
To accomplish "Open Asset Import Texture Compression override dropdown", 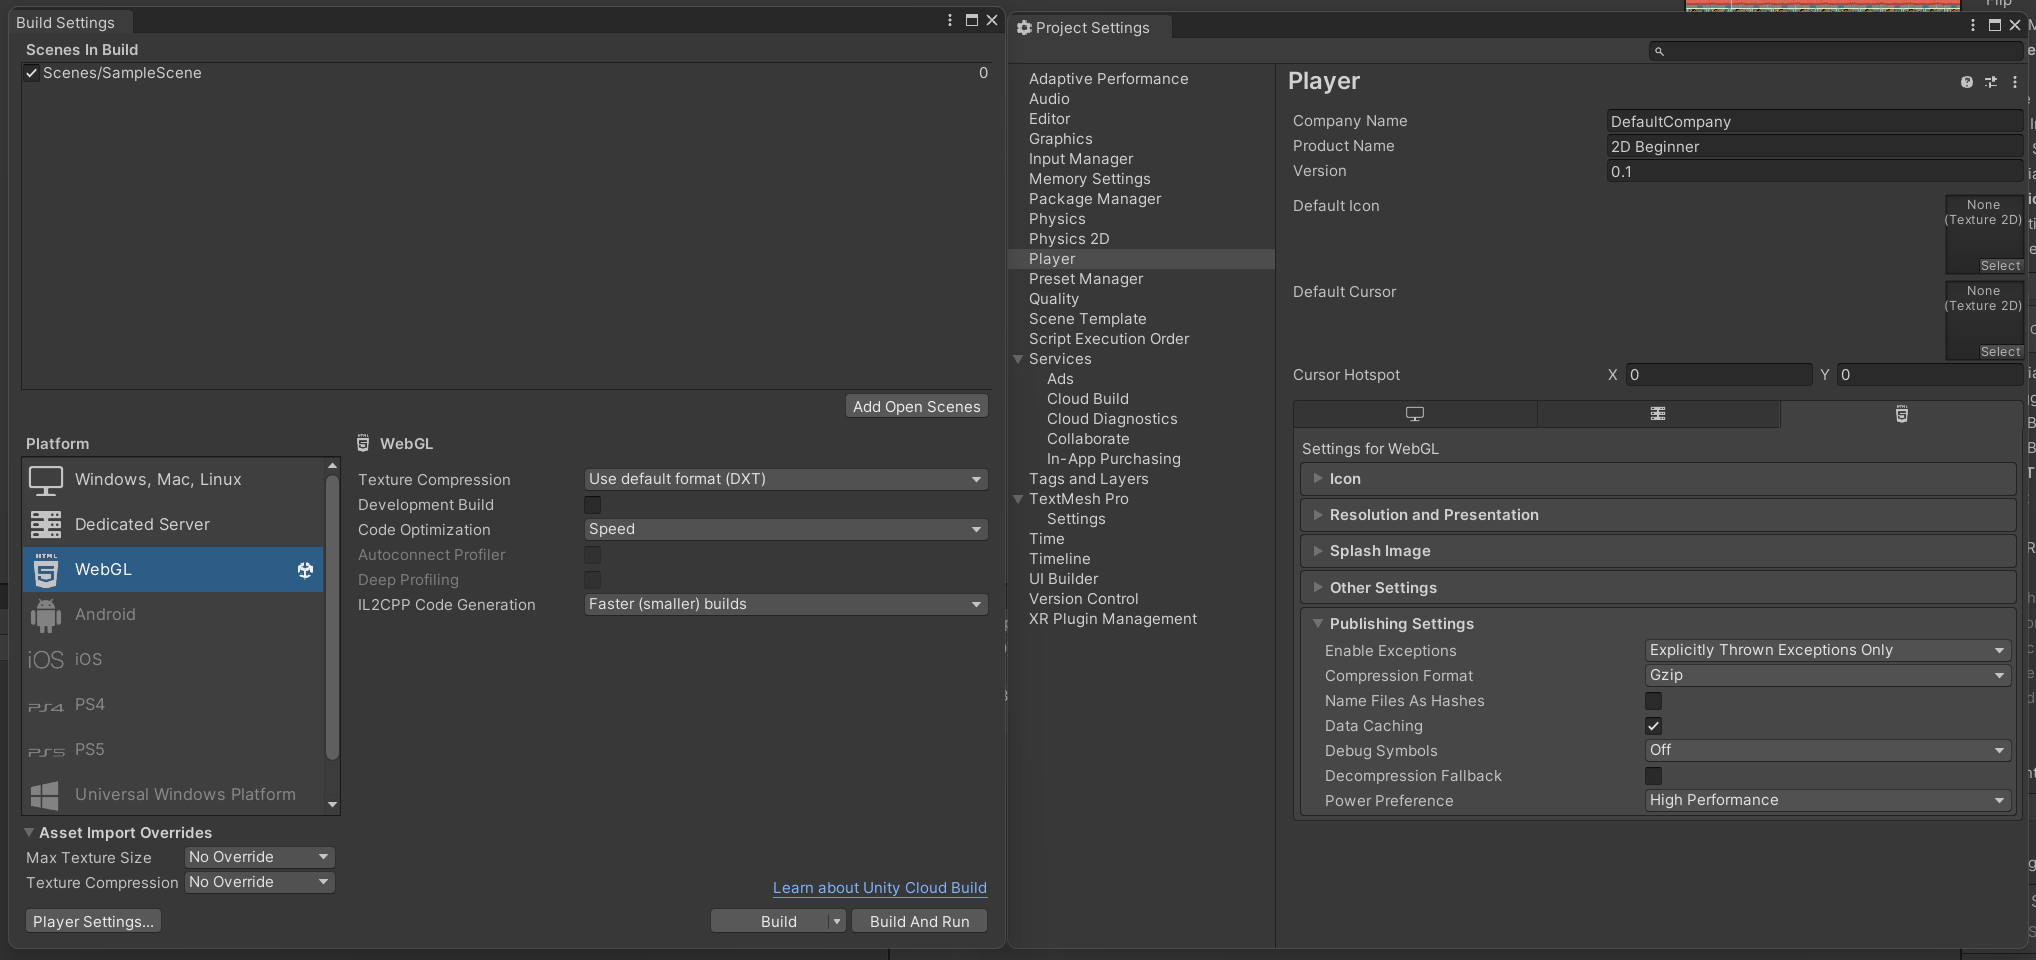I will (259, 883).
